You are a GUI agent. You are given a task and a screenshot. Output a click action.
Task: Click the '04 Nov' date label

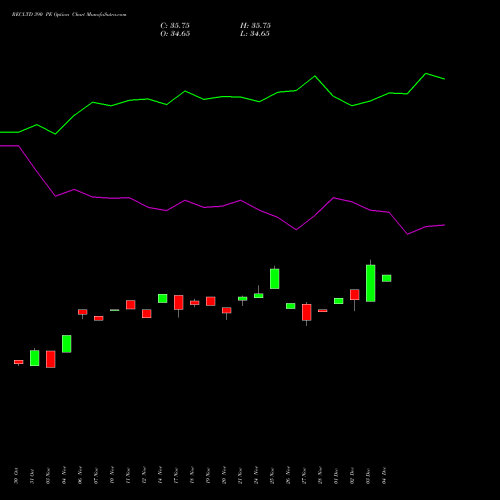pos(64,476)
